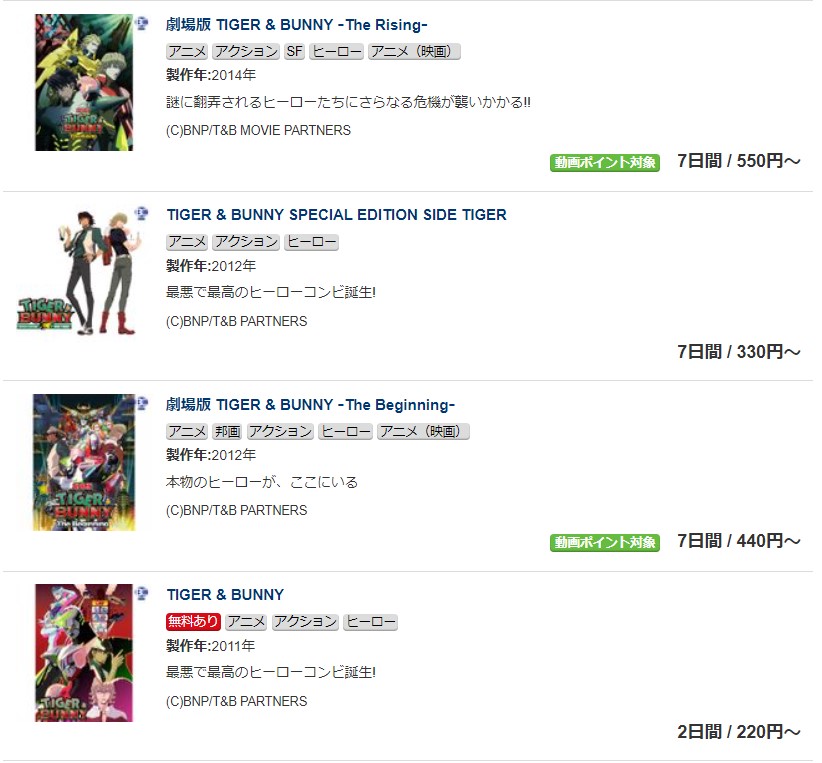Click the icon beside TIGER & BUNNY 2011 thumbnail
This screenshot has height=763, width=822.
pyautogui.click(x=141, y=593)
